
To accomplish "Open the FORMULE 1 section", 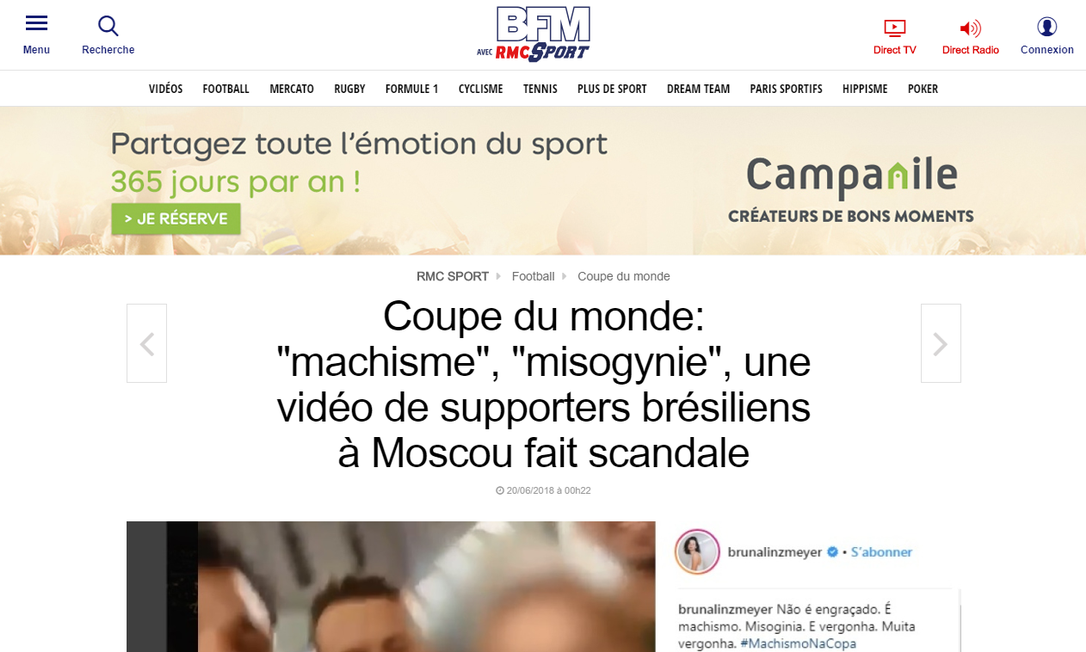I will coord(411,89).
